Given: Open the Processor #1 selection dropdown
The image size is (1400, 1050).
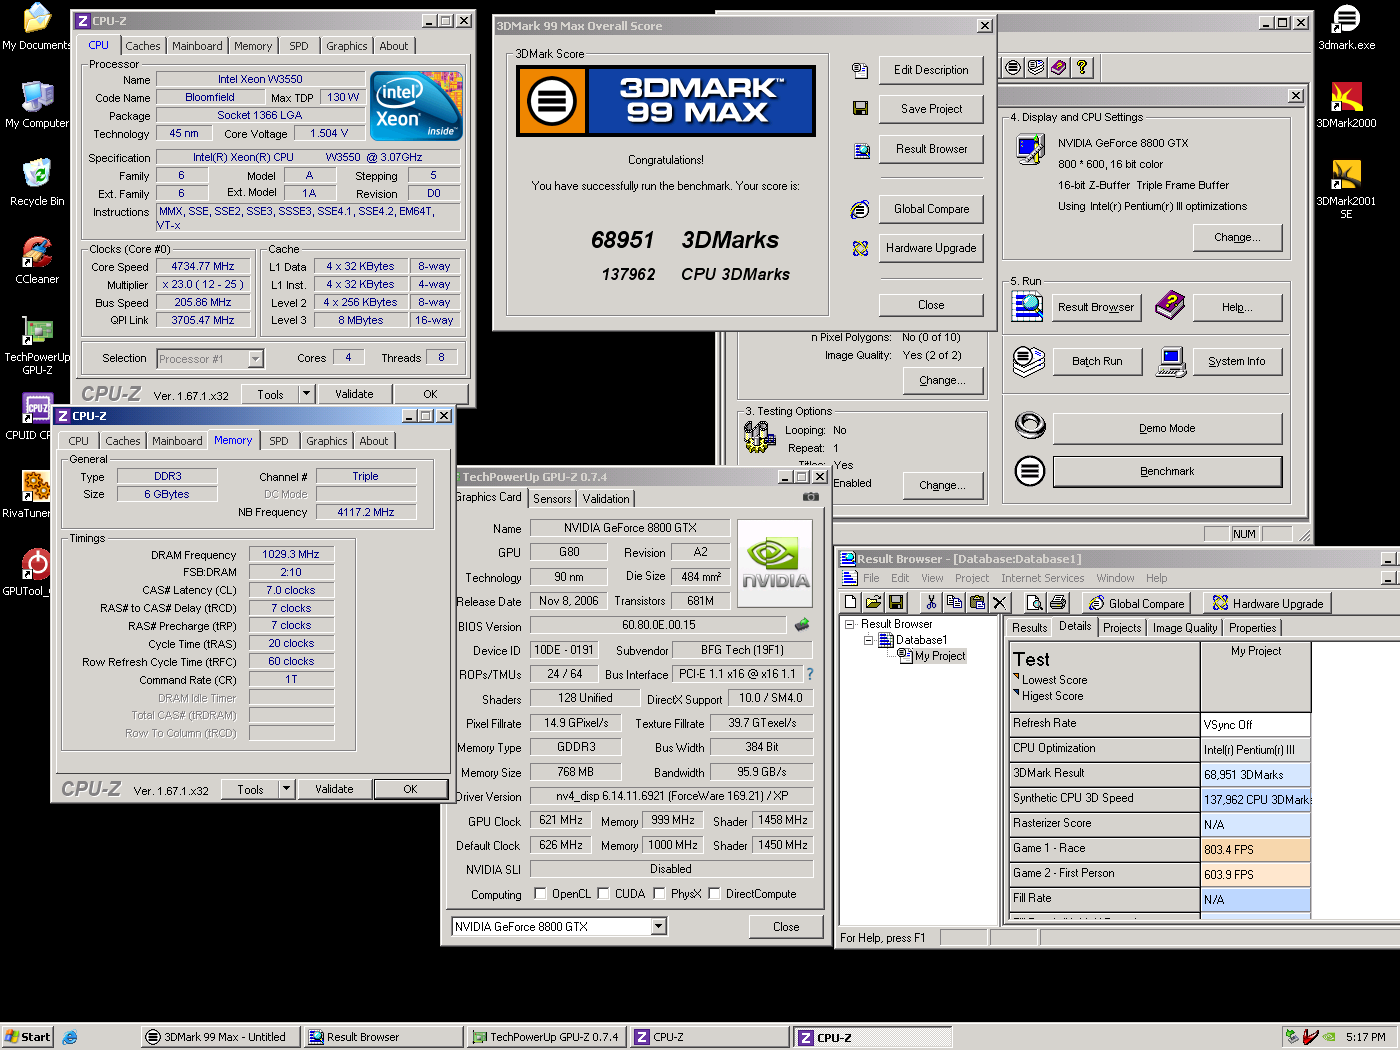Looking at the screenshot, I should (255, 359).
